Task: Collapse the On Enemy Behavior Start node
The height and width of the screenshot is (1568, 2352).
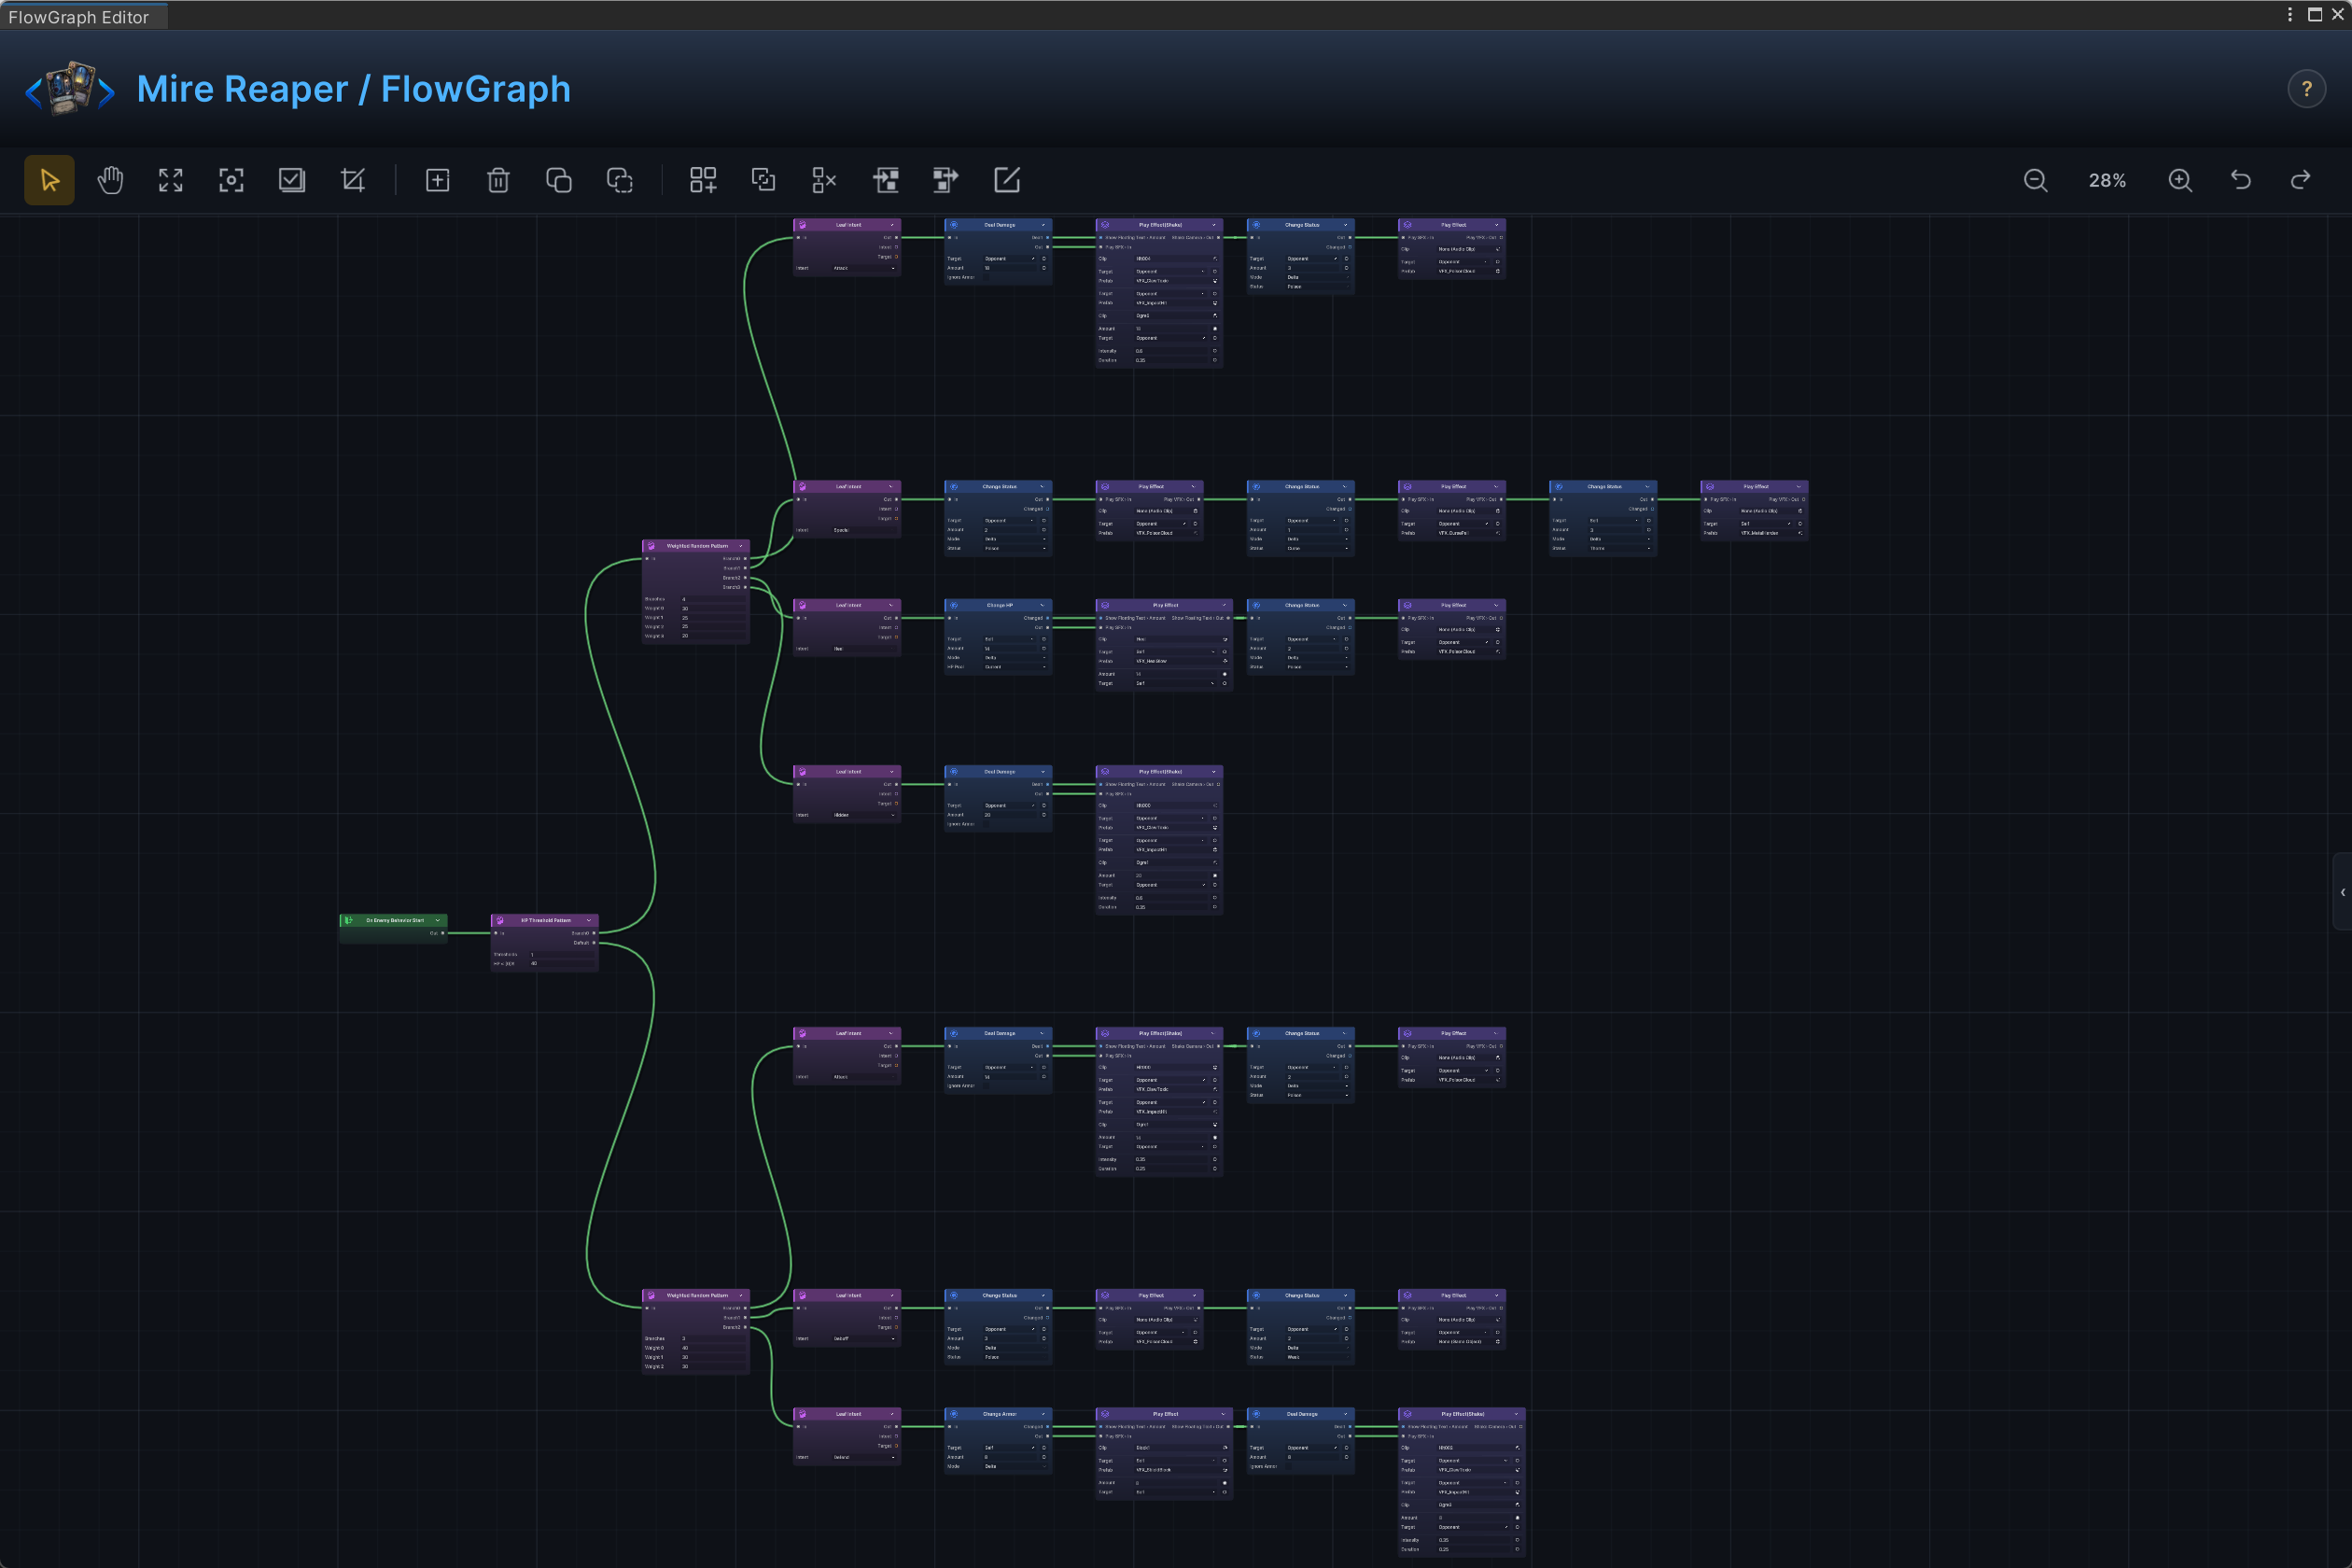Action: click(x=437, y=920)
